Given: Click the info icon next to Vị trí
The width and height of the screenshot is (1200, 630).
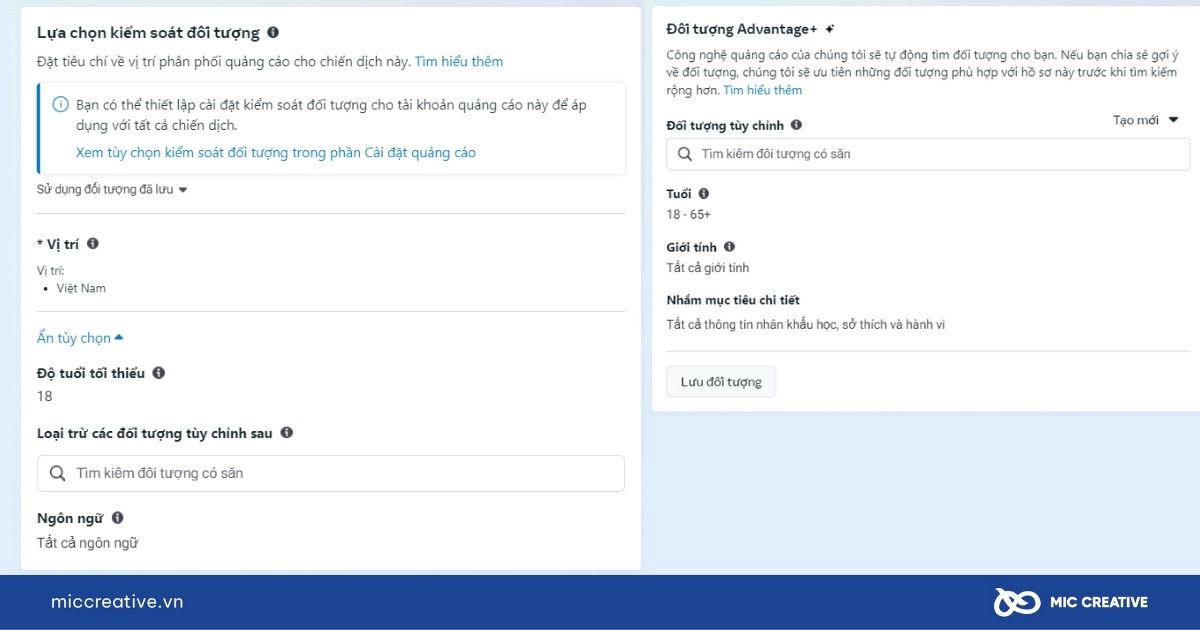Looking at the screenshot, I should (93, 243).
